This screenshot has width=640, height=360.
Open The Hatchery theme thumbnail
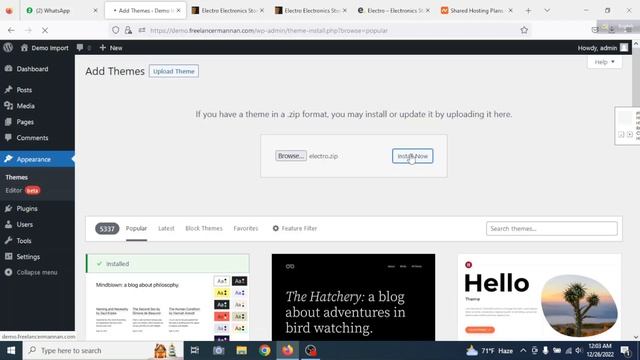click(353, 297)
